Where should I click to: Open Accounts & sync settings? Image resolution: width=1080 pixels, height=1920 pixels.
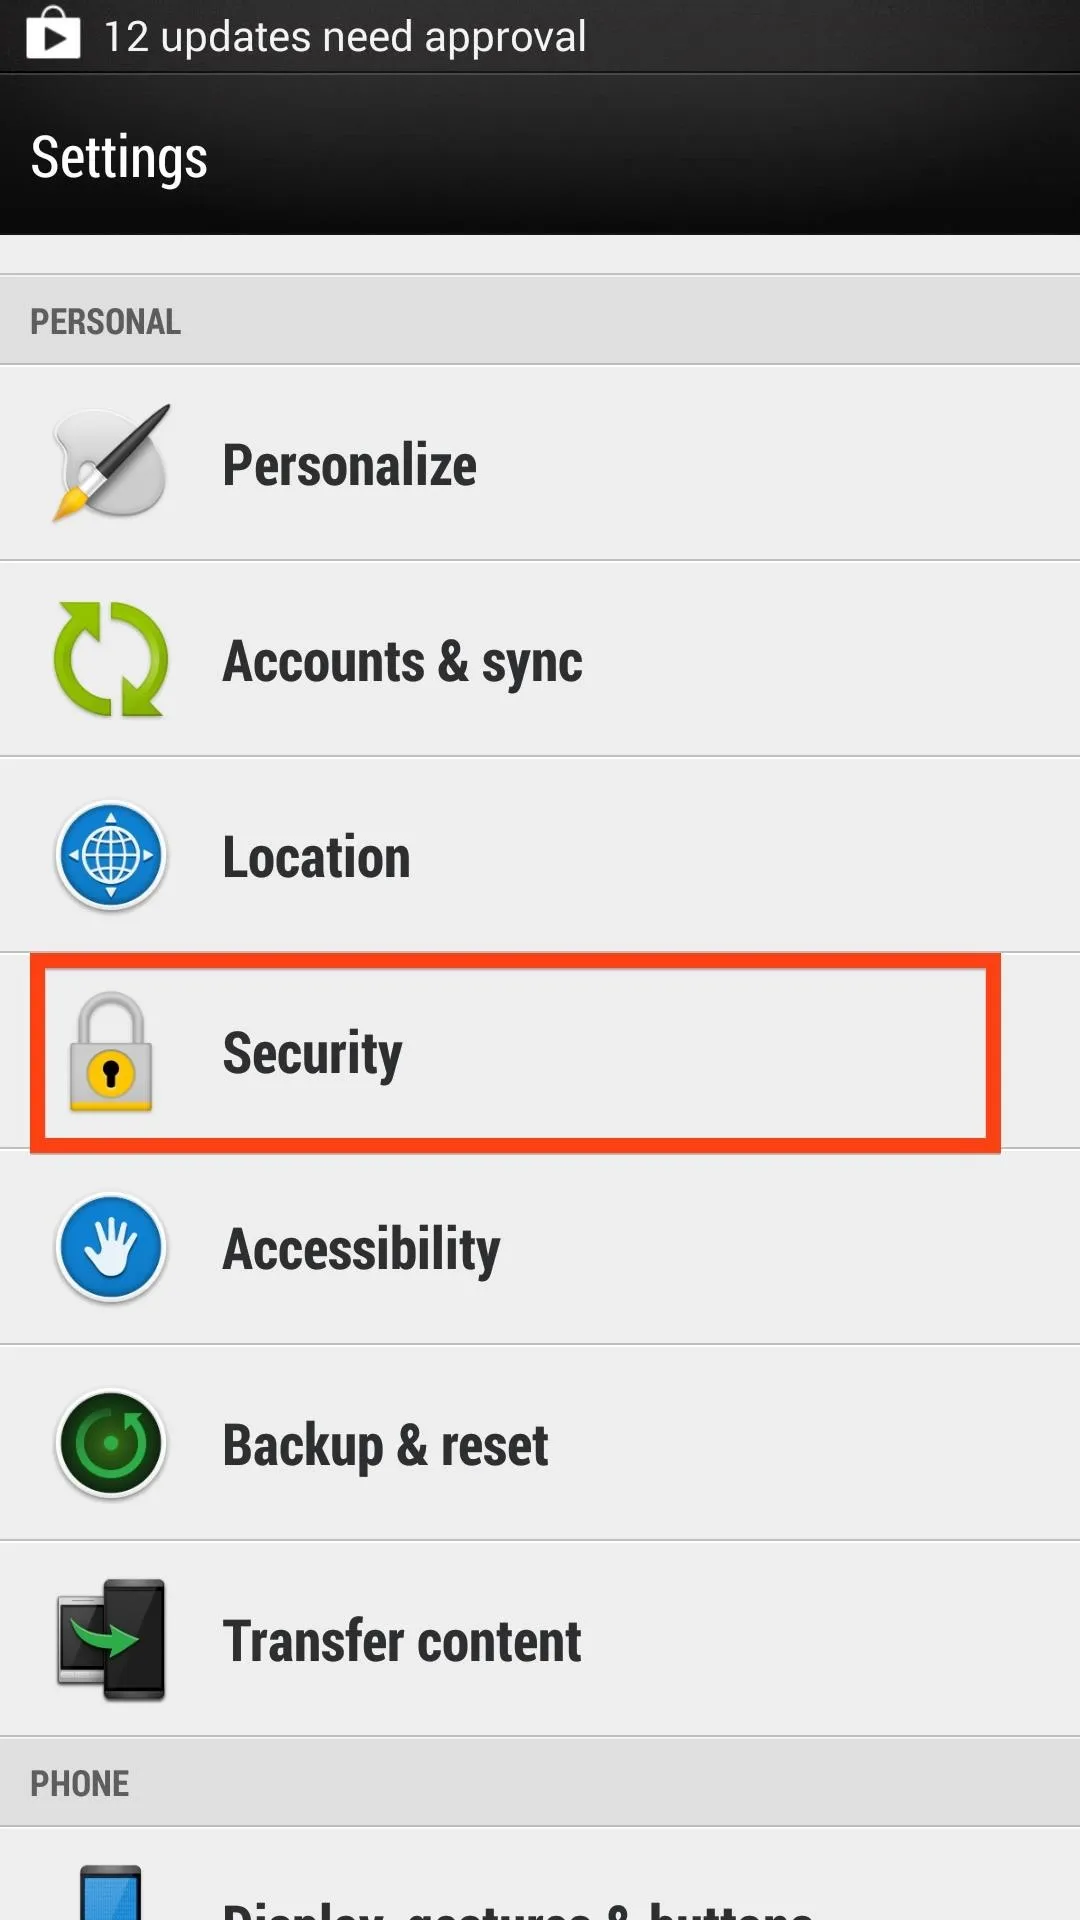[540, 659]
